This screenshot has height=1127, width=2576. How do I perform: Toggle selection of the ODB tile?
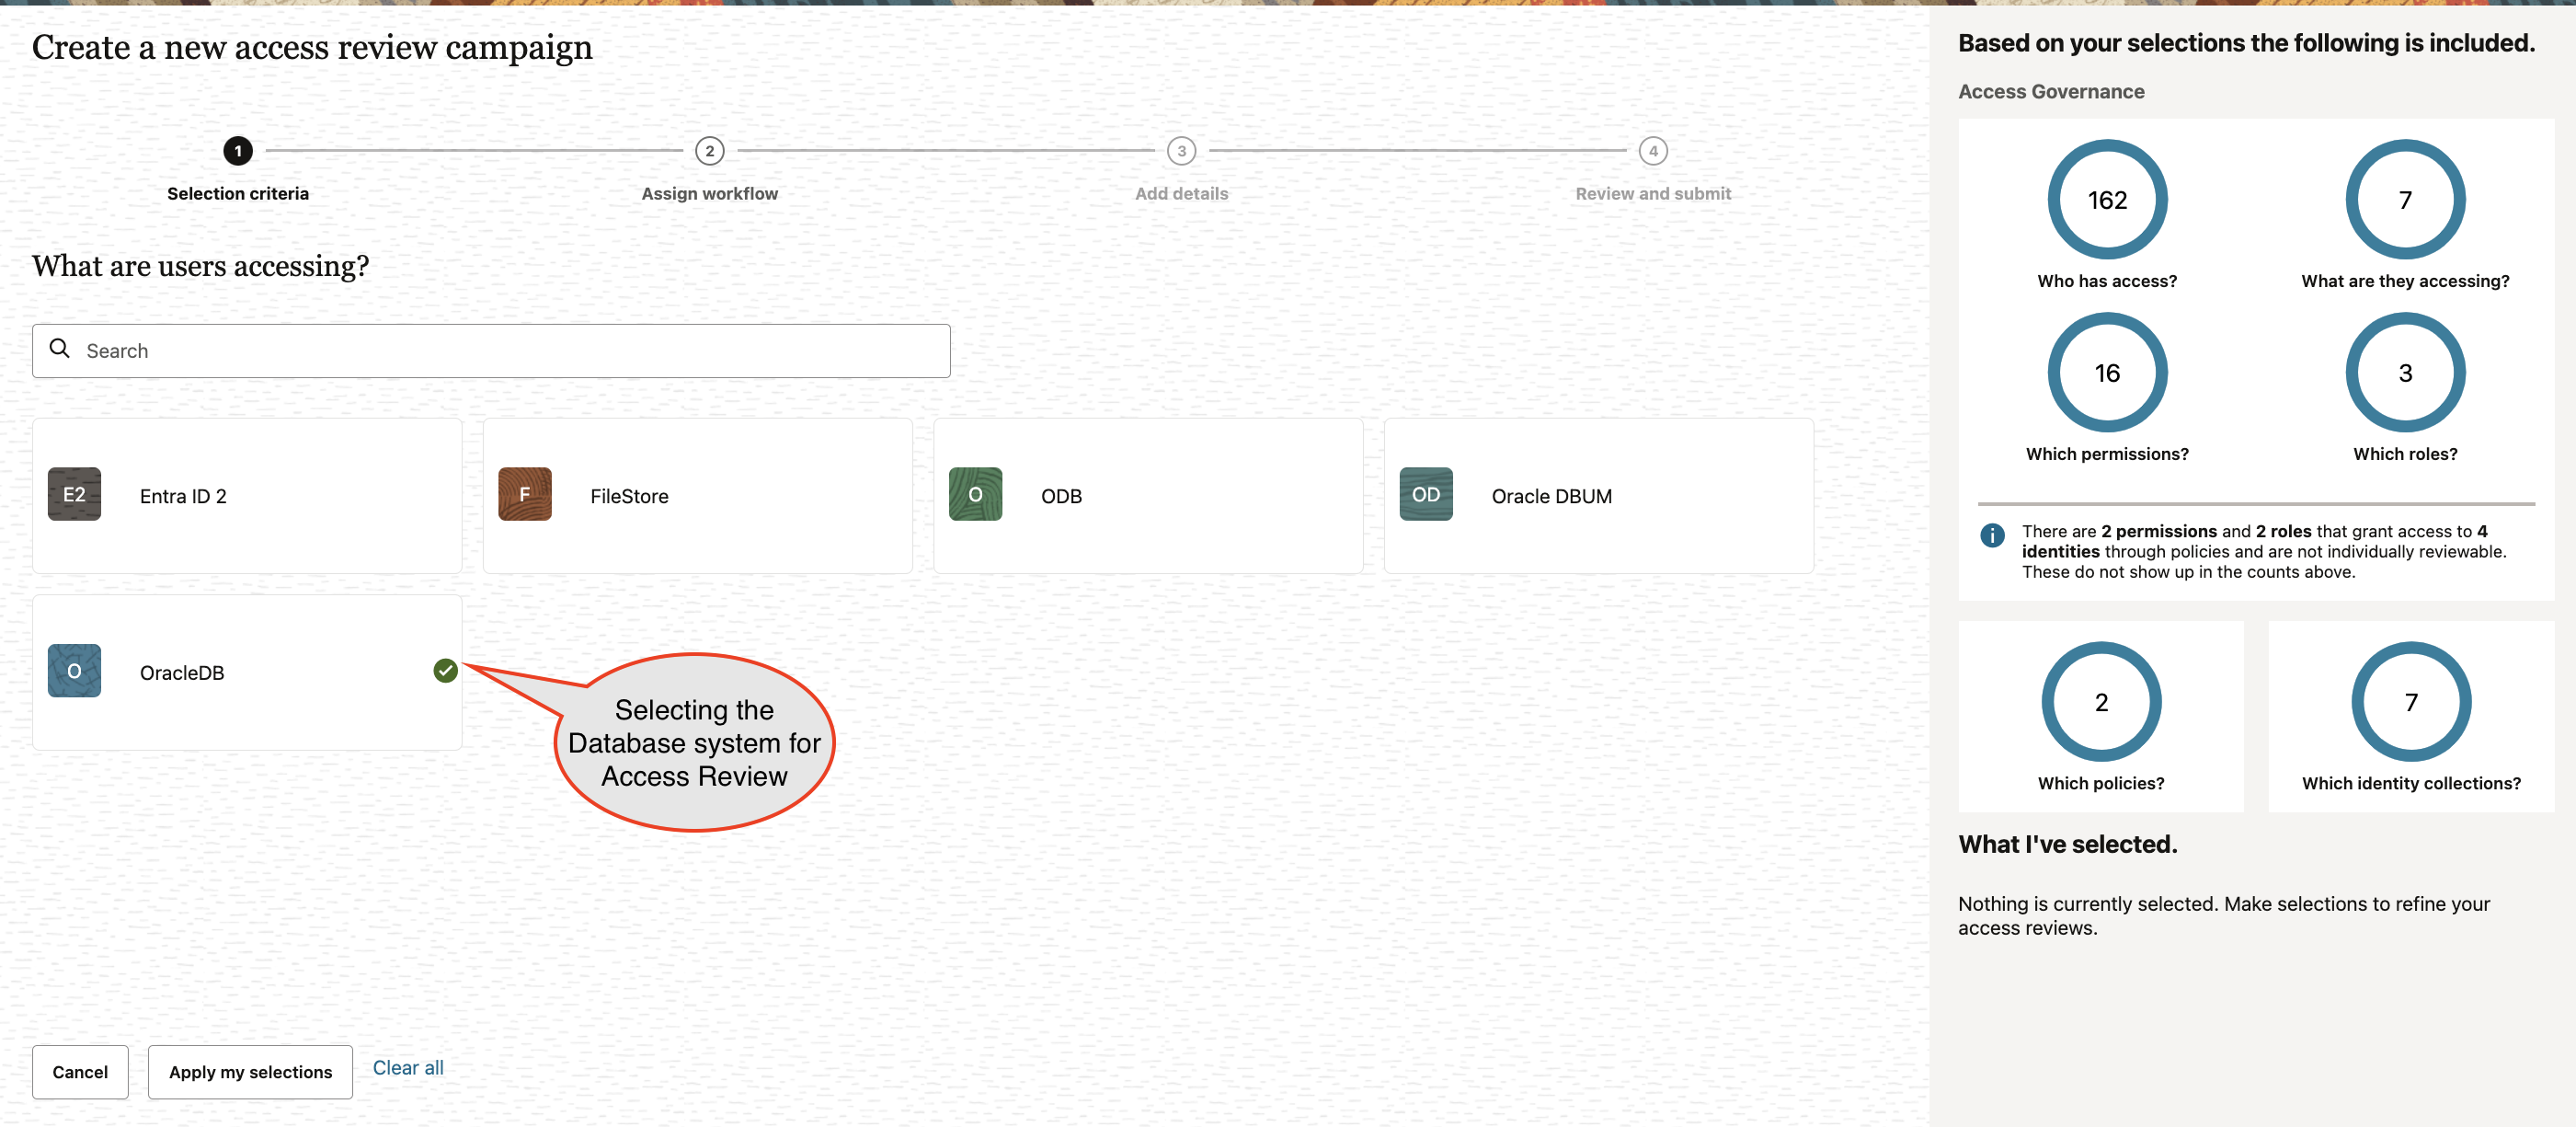click(x=1148, y=494)
